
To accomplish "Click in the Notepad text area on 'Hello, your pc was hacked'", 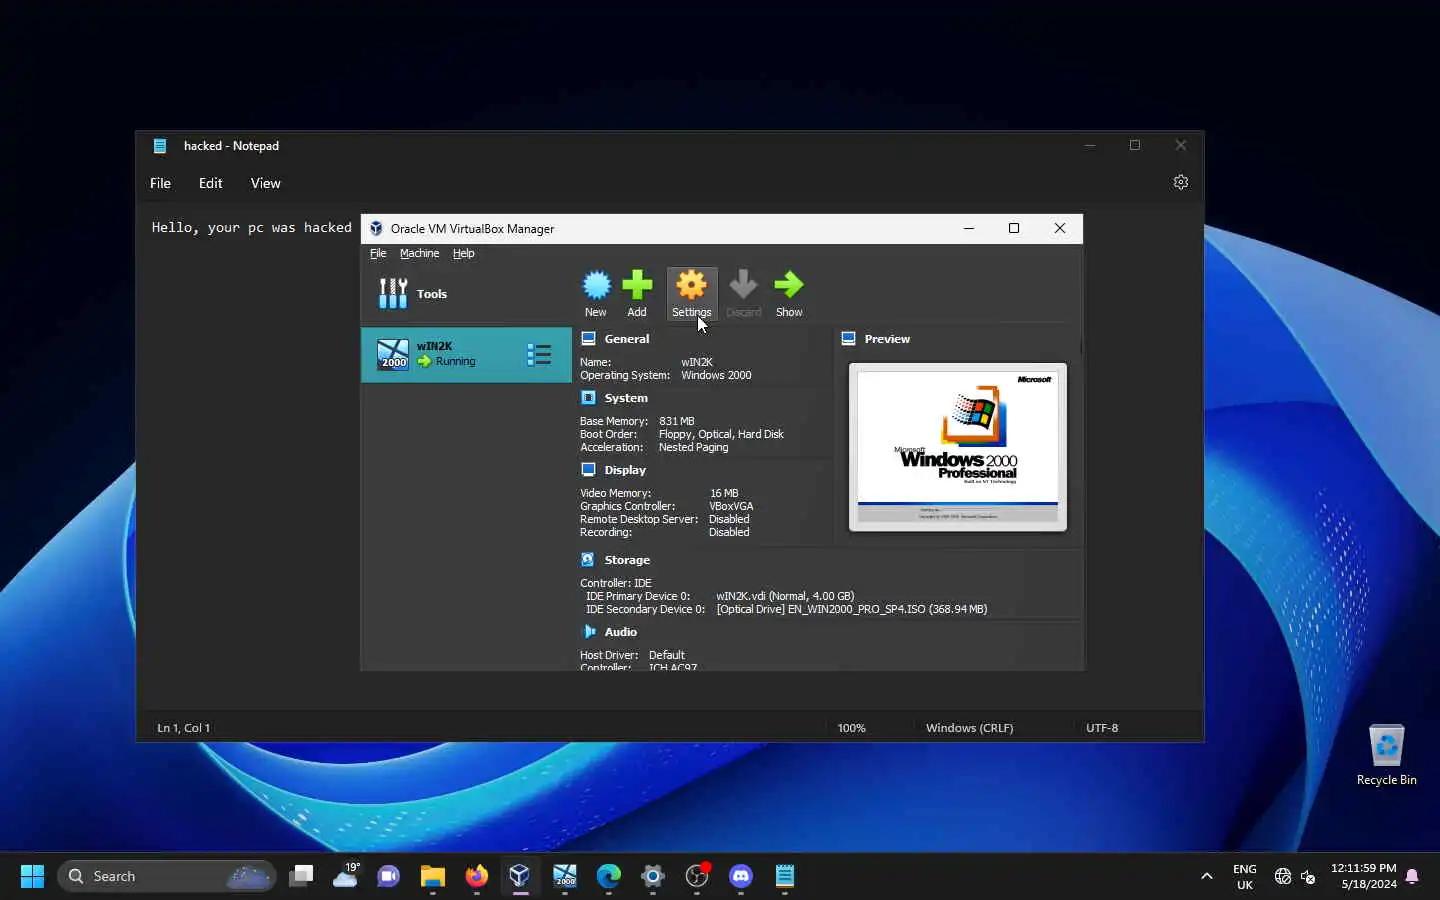I will coord(252,227).
